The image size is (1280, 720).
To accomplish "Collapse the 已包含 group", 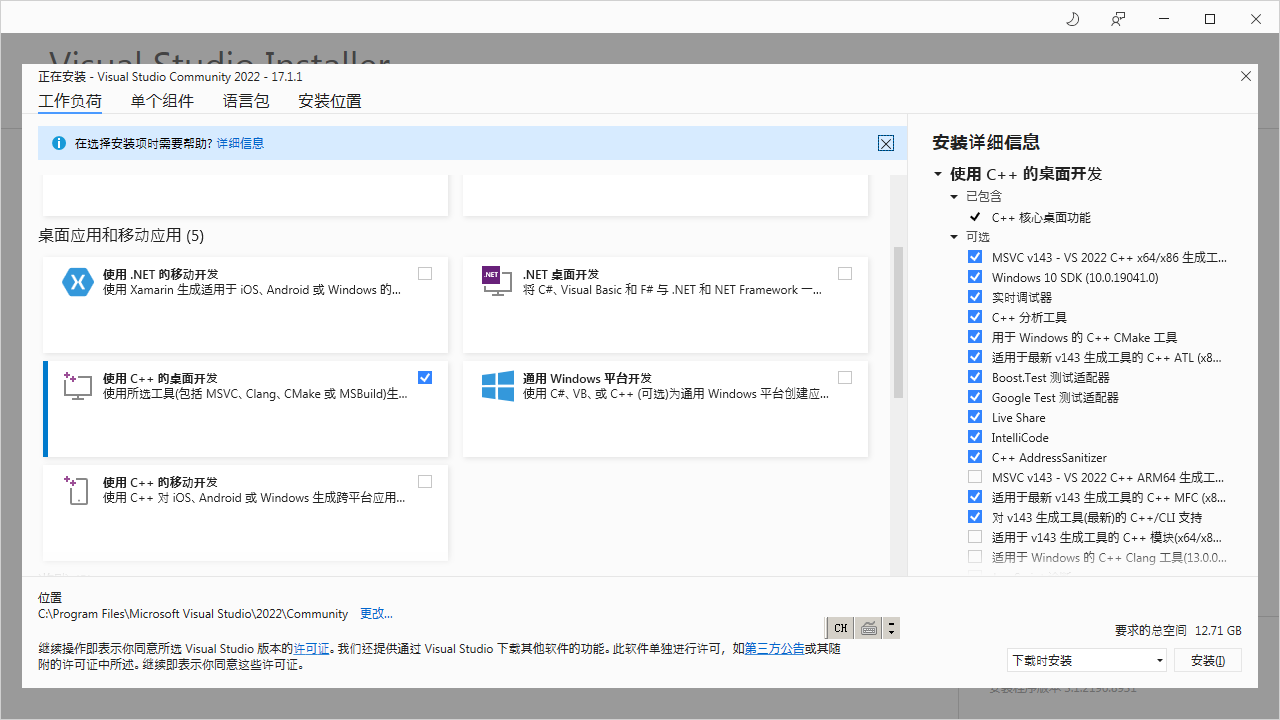I will [x=954, y=197].
